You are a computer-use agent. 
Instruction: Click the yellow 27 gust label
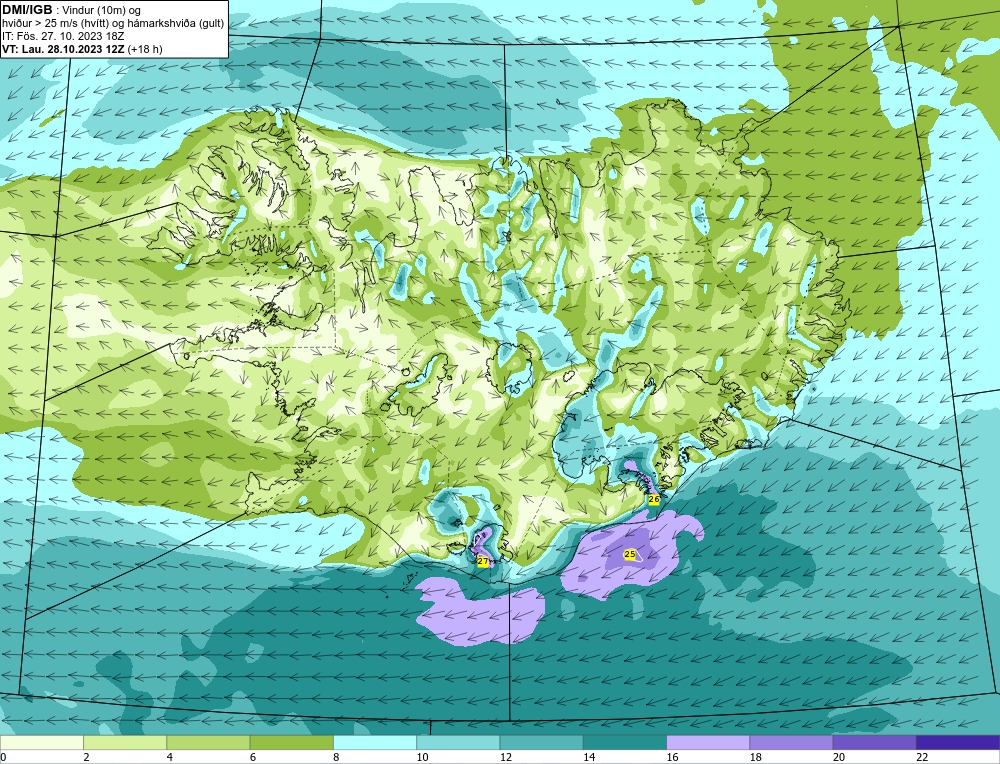[x=483, y=562]
